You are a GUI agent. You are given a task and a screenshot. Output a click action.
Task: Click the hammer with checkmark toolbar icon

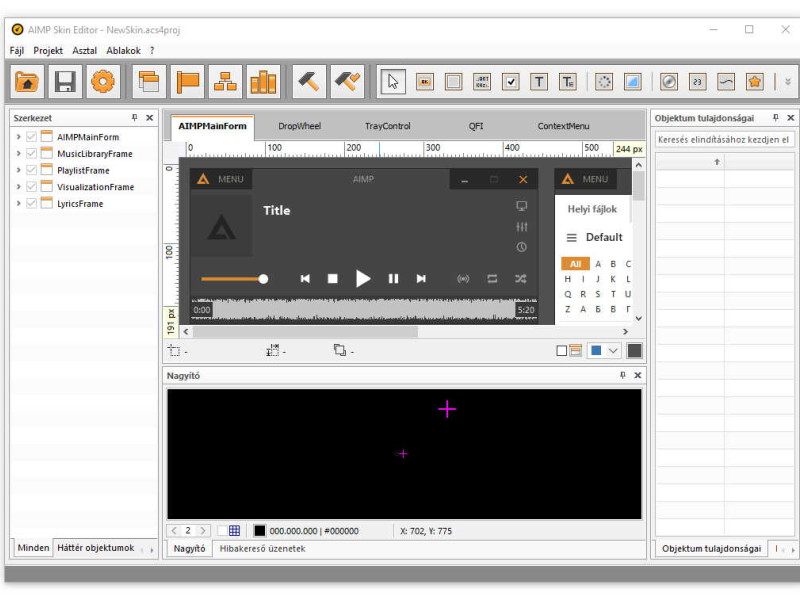347,82
